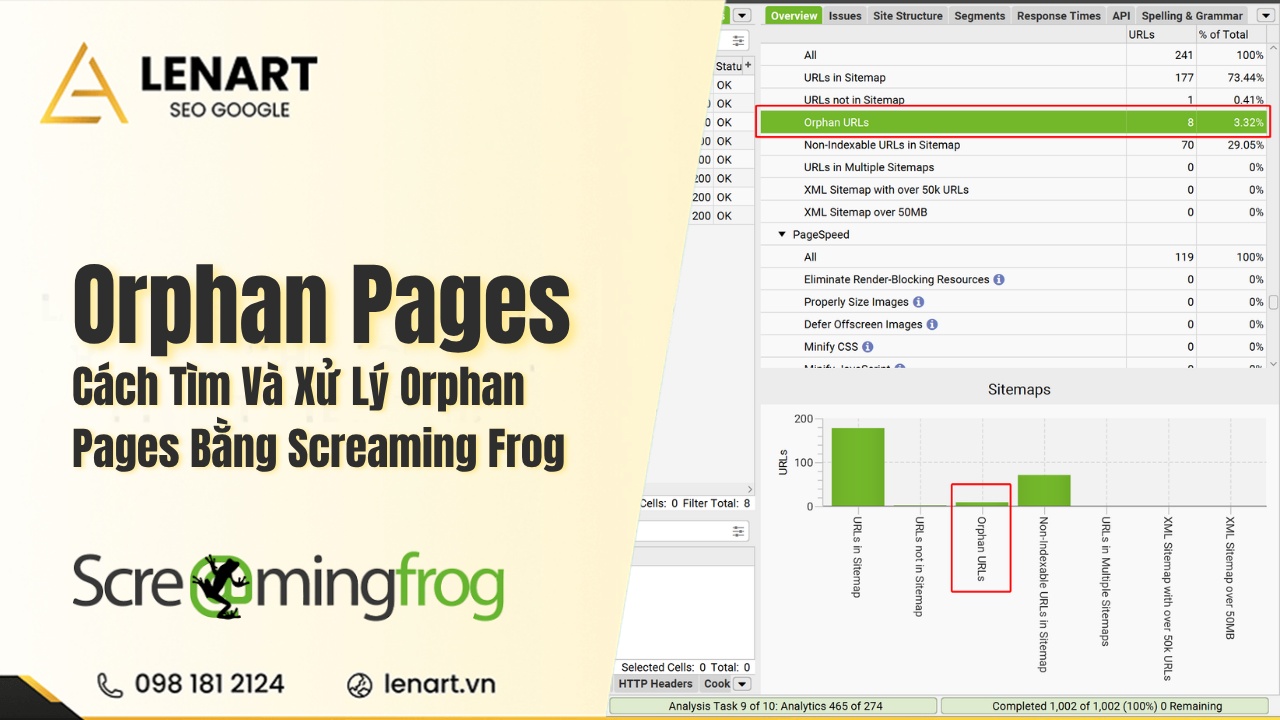Click the info icon beside Properly Size Images
This screenshot has width=1280, height=720.
click(918, 301)
